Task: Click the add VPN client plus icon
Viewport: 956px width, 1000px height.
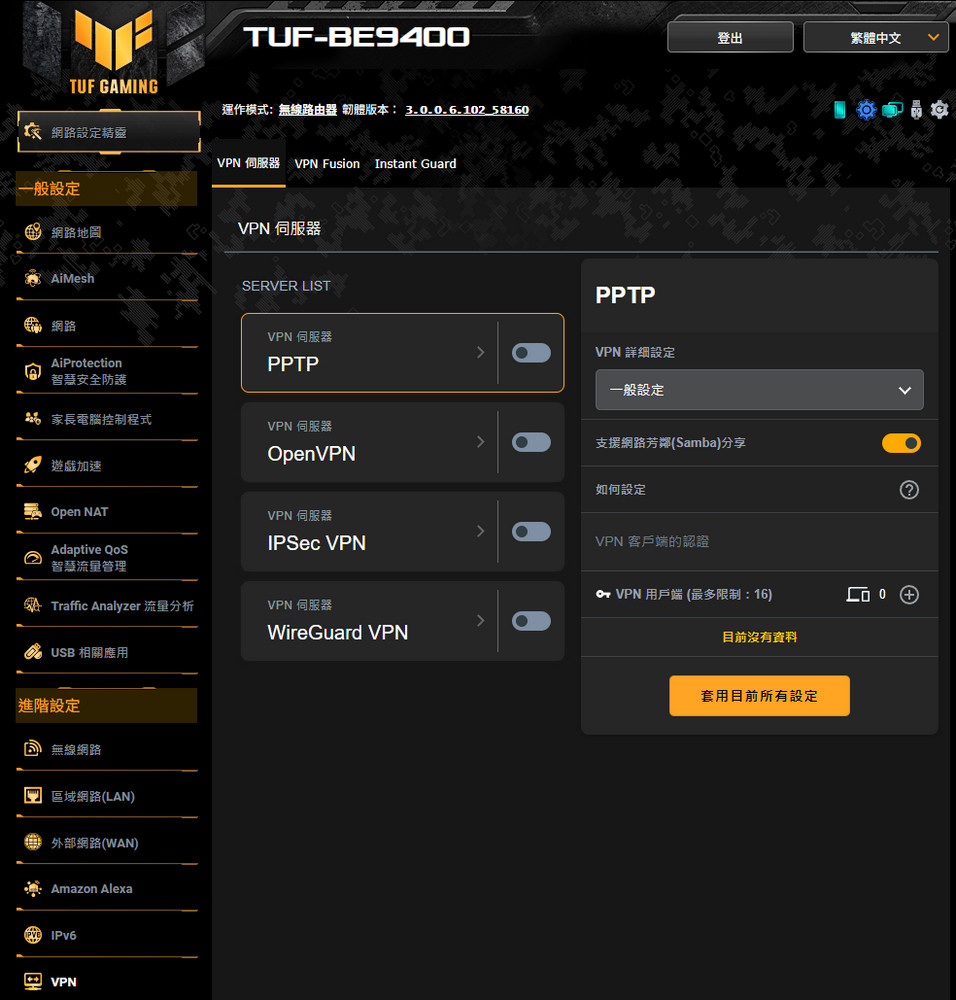Action: click(x=909, y=594)
